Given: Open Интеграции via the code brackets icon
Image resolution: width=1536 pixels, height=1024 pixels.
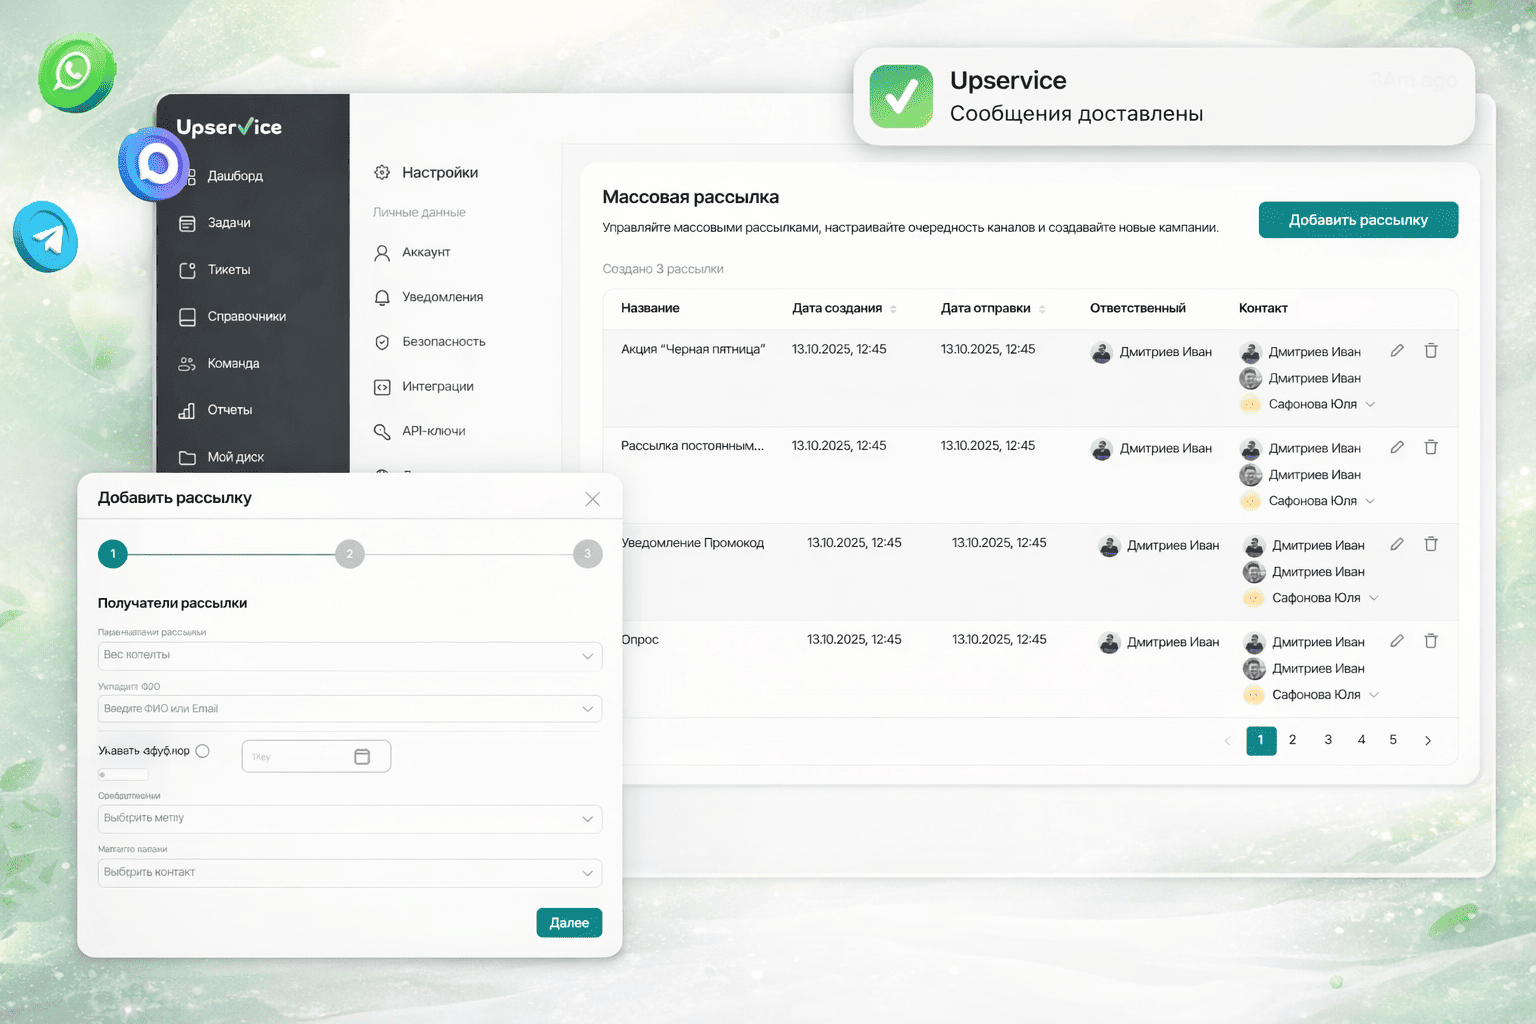Looking at the screenshot, I should [382, 386].
